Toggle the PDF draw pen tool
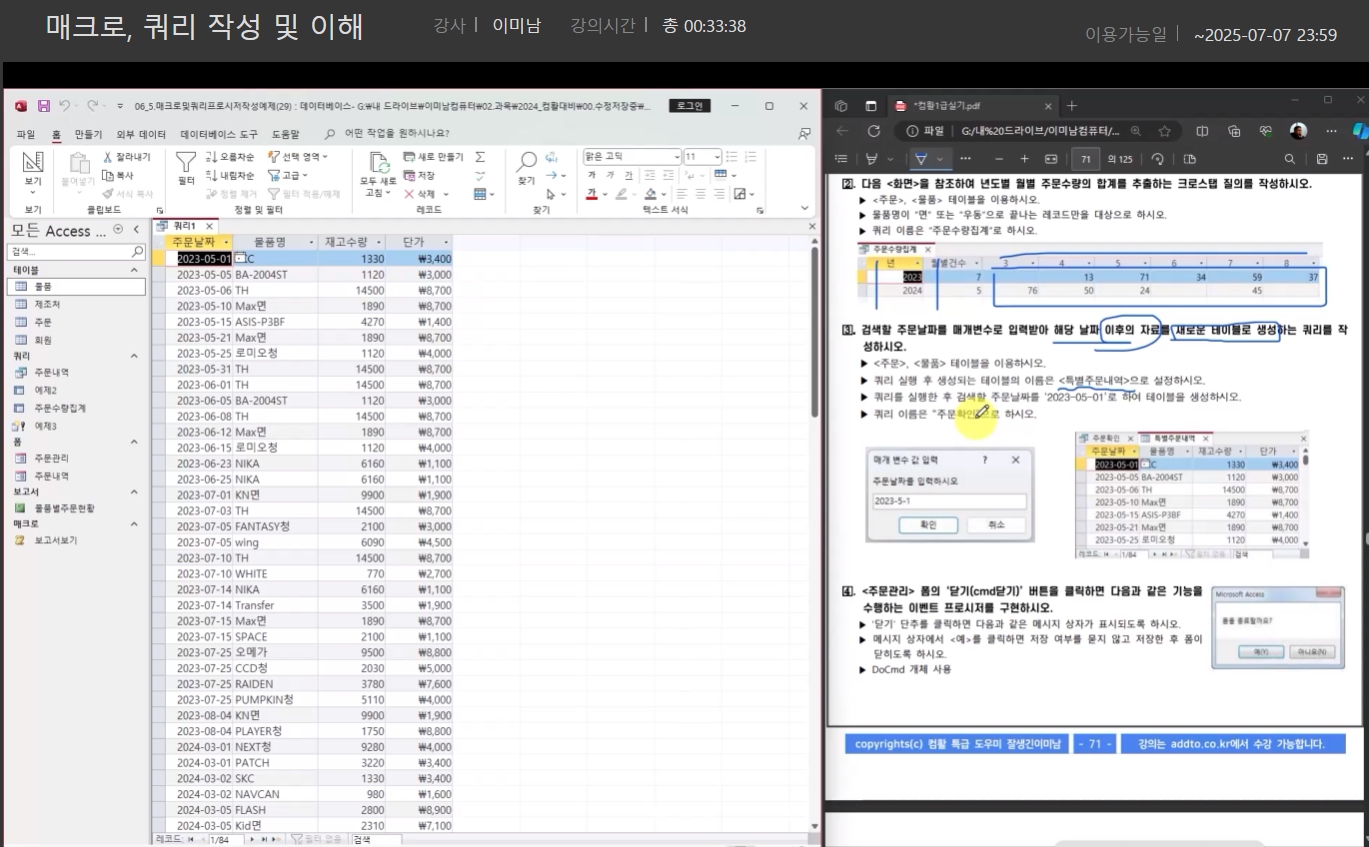 pos(921,159)
